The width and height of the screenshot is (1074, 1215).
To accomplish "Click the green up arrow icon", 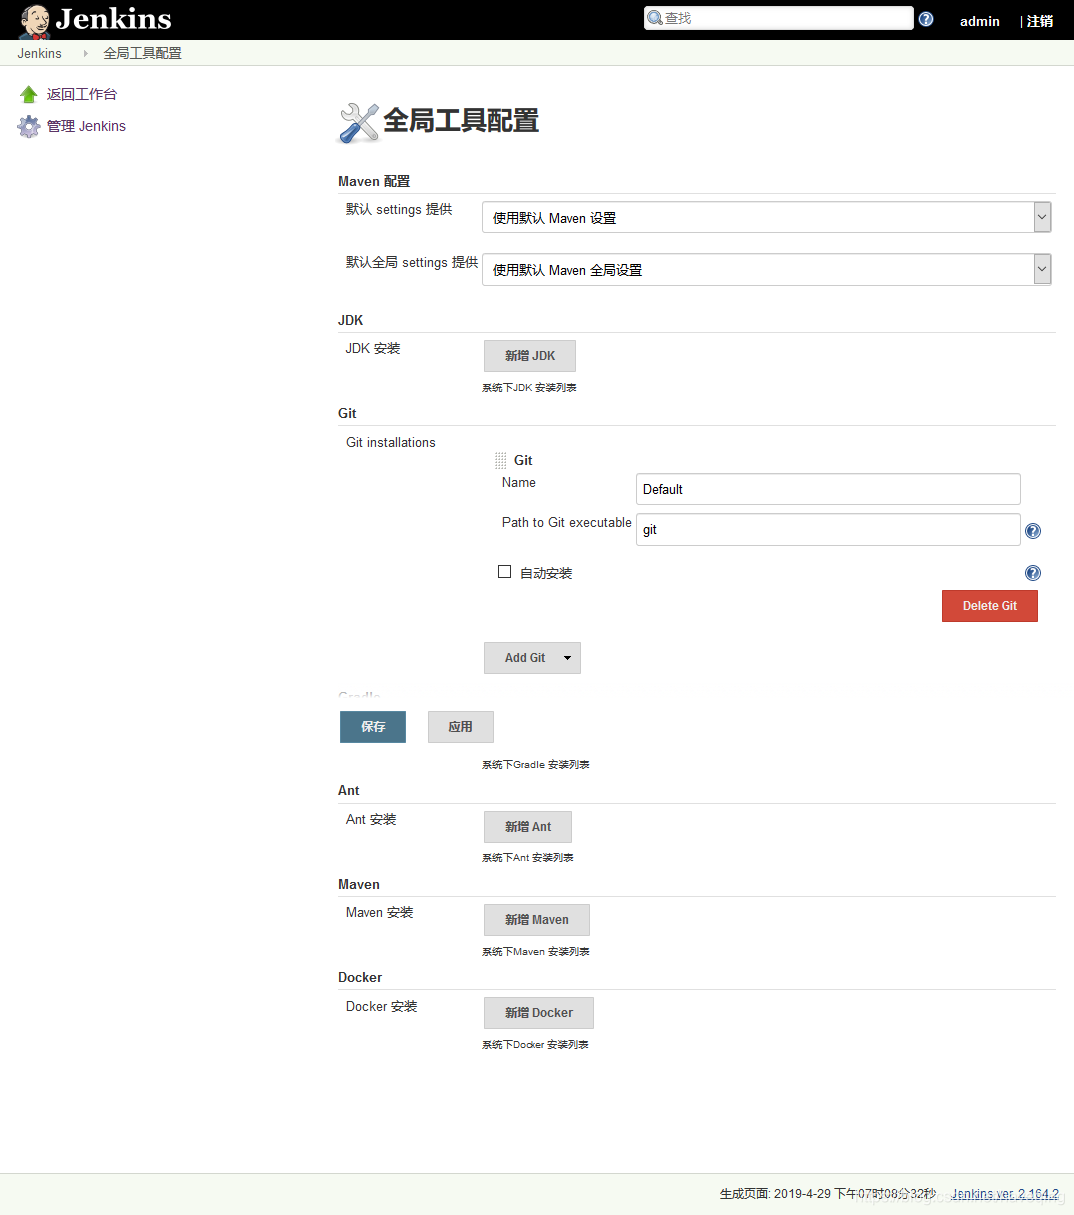I will (29, 94).
